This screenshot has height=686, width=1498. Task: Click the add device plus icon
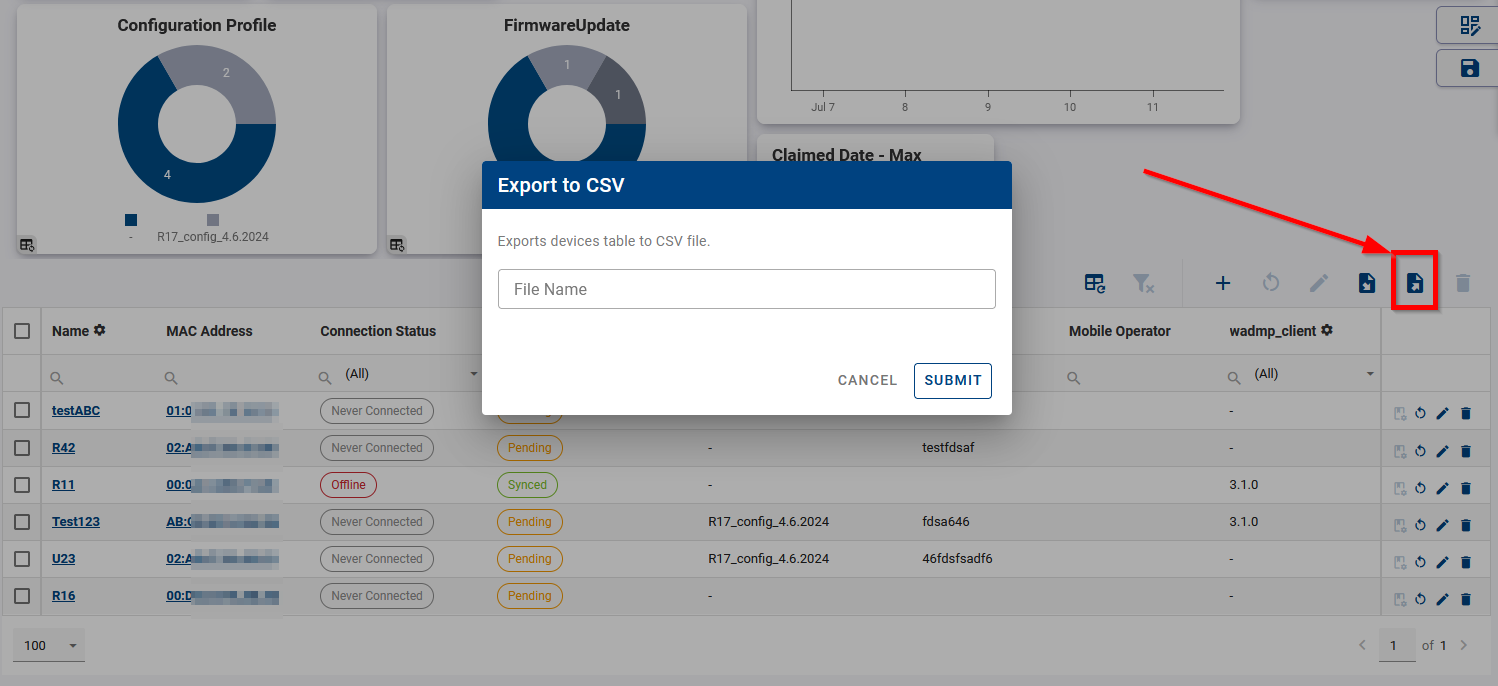(x=1222, y=283)
